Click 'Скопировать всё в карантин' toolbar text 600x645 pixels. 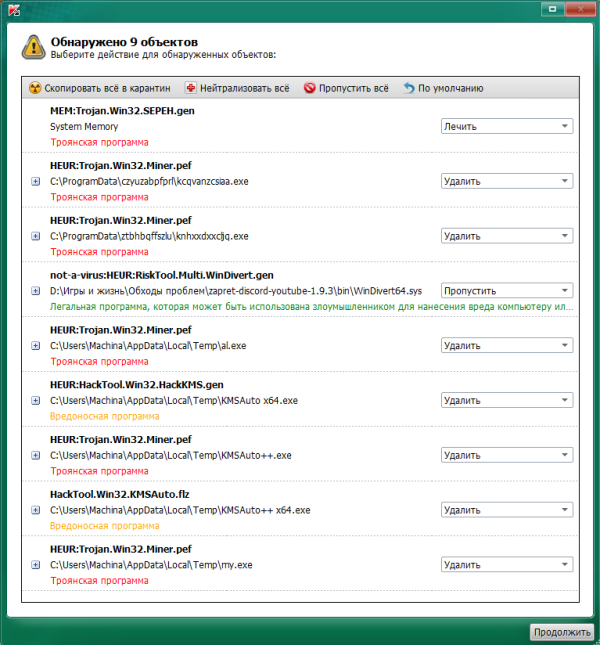(x=107, y=88)
